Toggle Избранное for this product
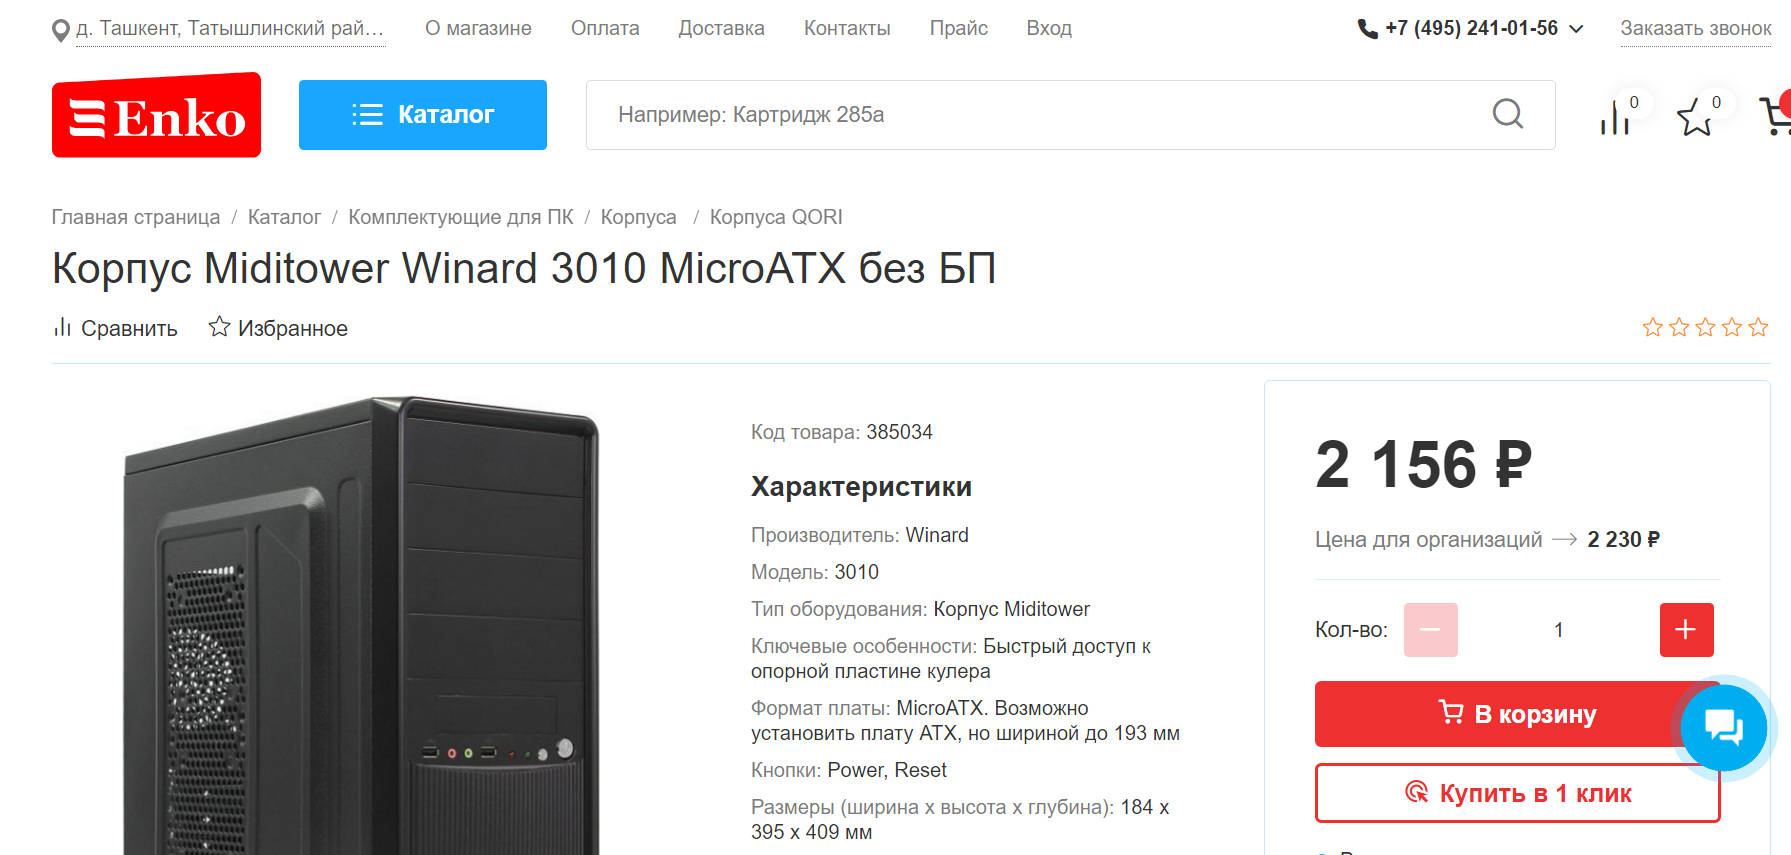Screen dimensions: 1791x855 coord(278,328)
